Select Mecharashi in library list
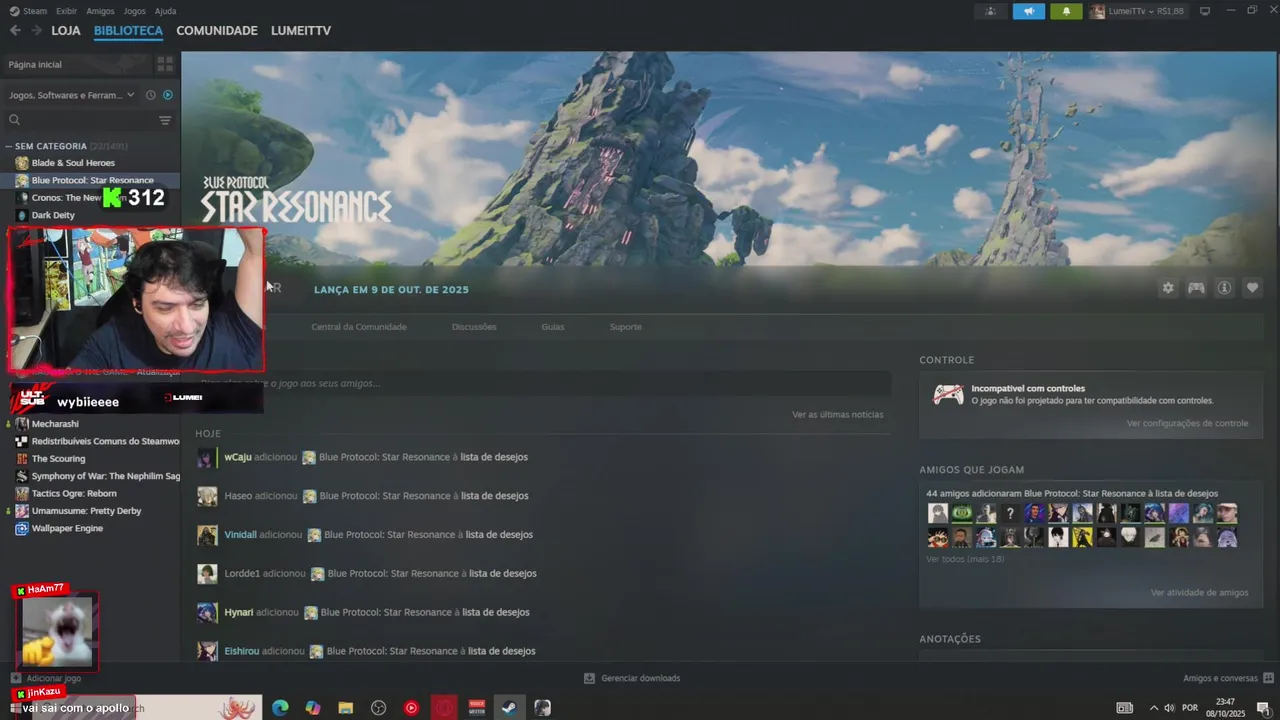The height and width of the screenshot is (720, 1280). pyautogui.click(x=55, y=424)
